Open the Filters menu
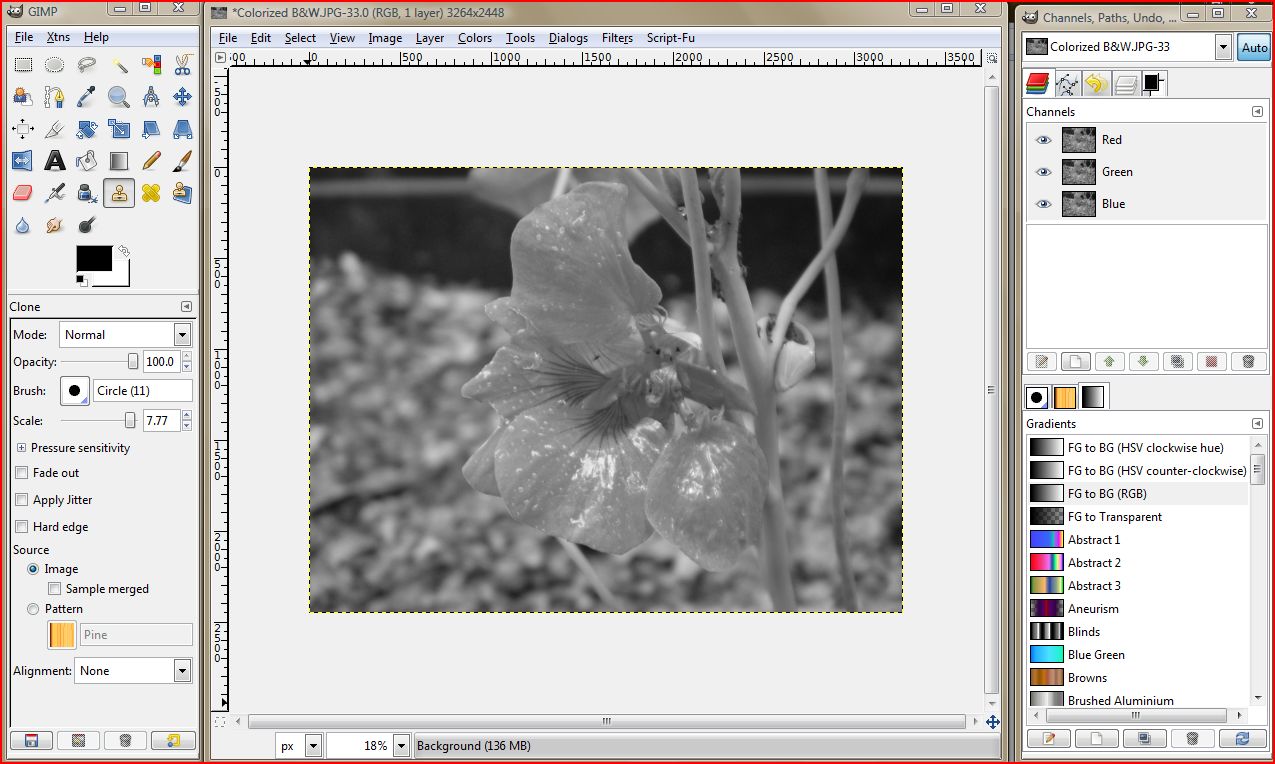Image resolution: width=1275 pixels, height=764 pixels. [617, 38]
